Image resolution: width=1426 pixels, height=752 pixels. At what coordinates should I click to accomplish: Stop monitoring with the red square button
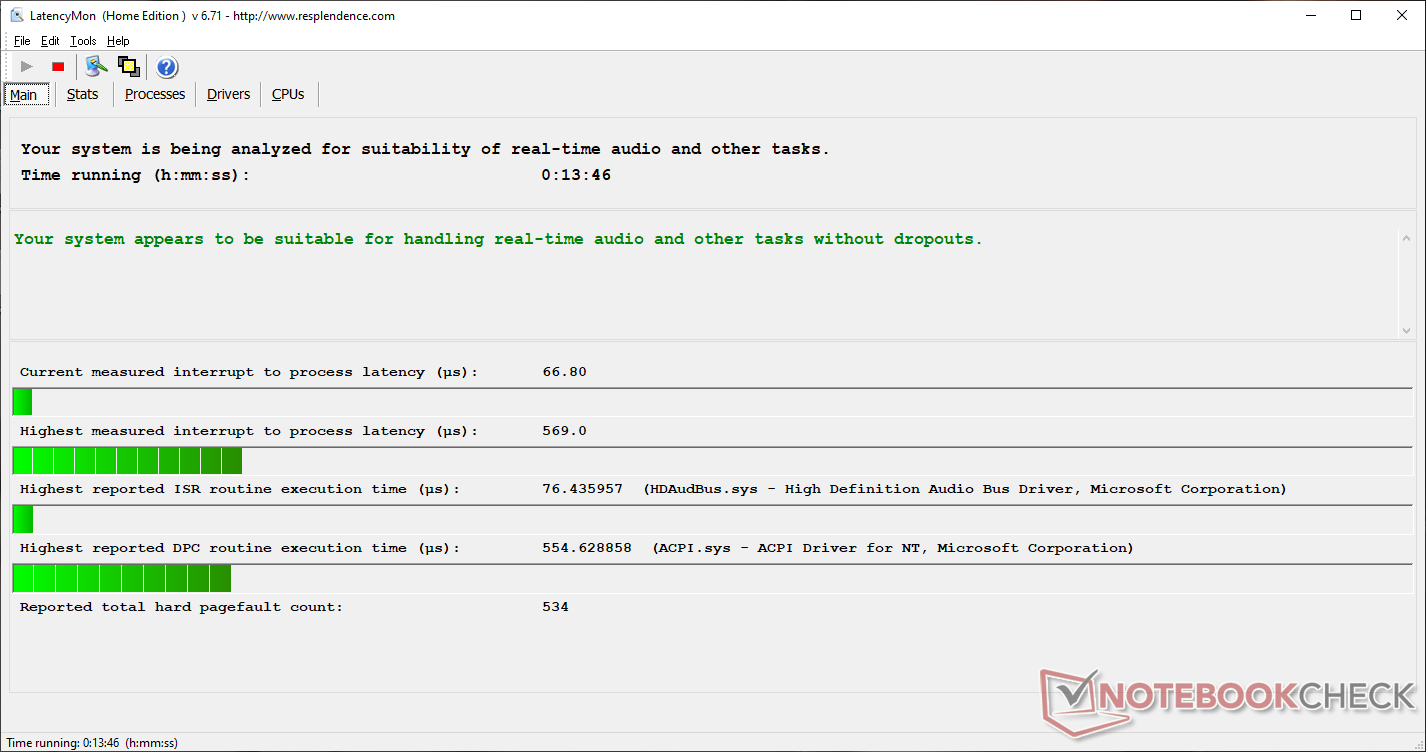click(58, 67)
